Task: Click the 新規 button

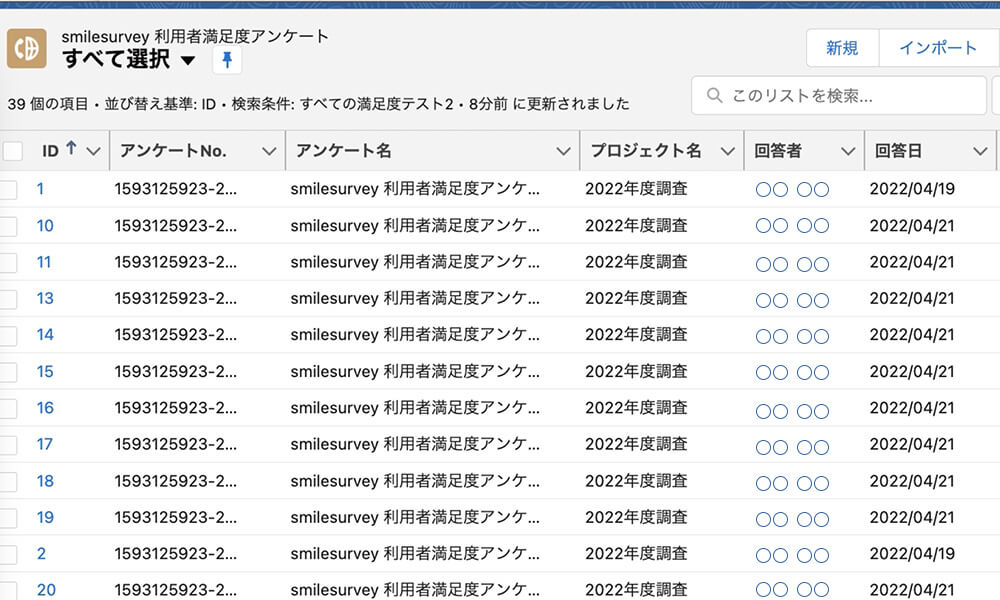Action: (x=842, y=48)
